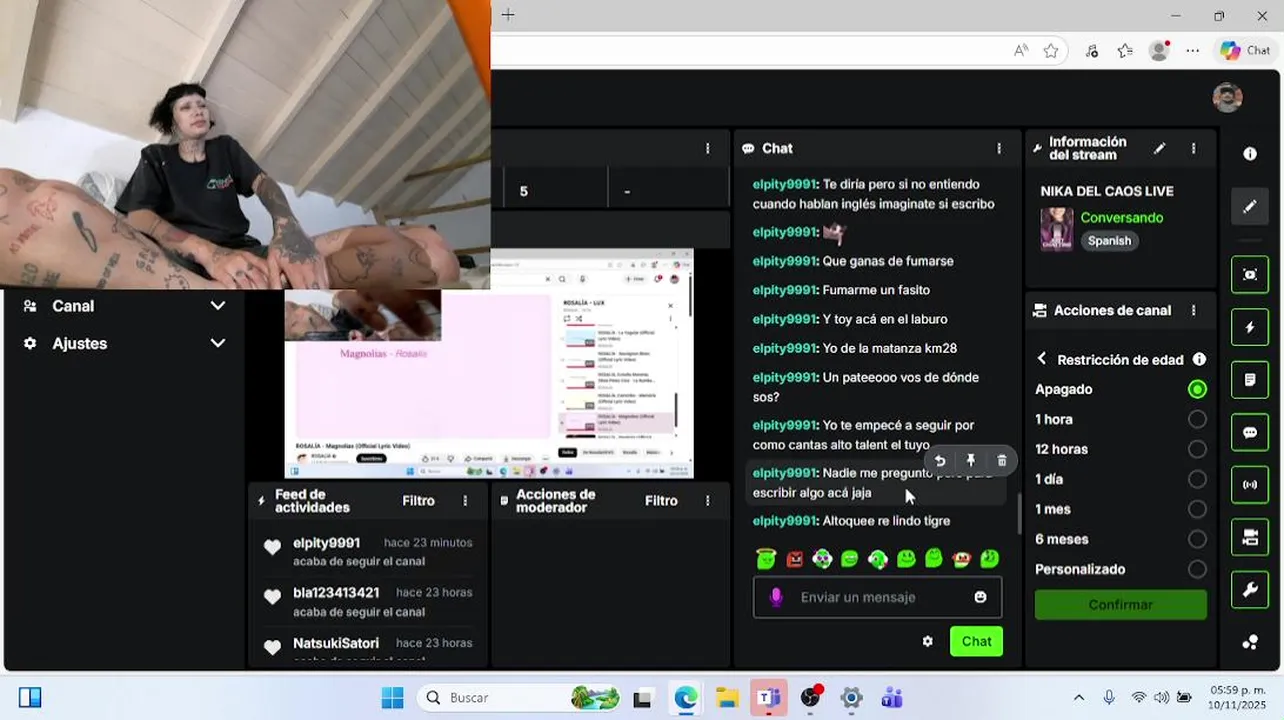
Task: Open the document notes icon in right sidebar
Action: [1250, 380]
